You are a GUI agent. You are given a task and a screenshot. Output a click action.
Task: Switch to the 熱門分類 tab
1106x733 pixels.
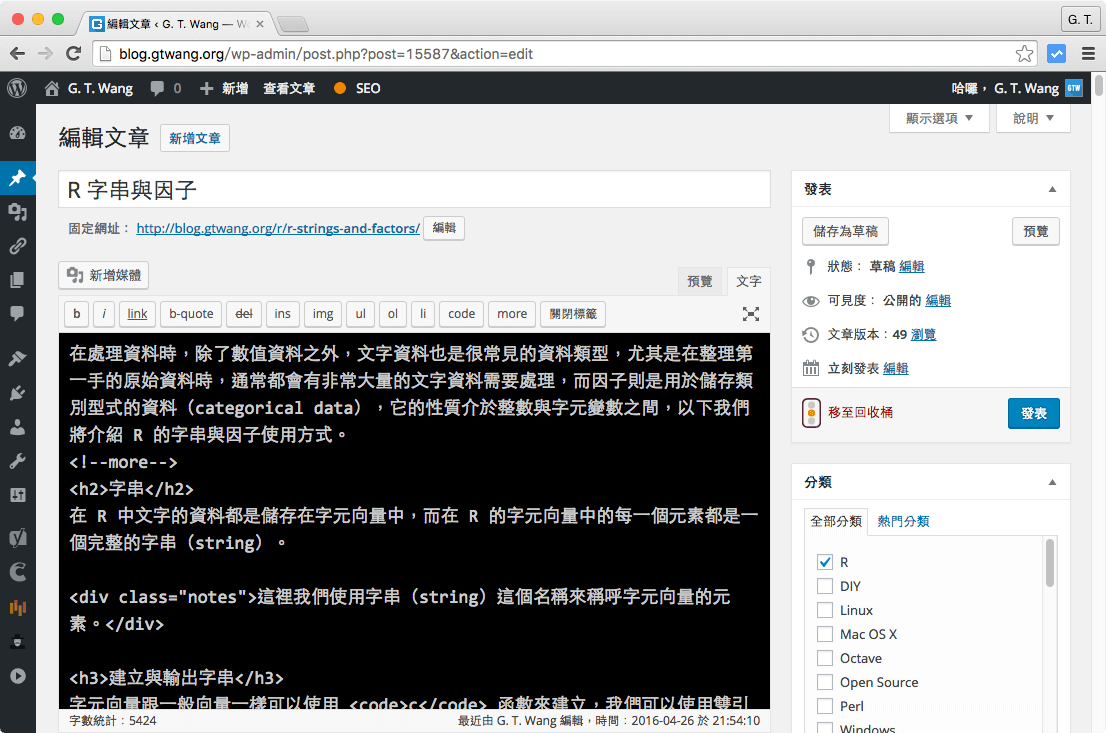click(903, 521)
